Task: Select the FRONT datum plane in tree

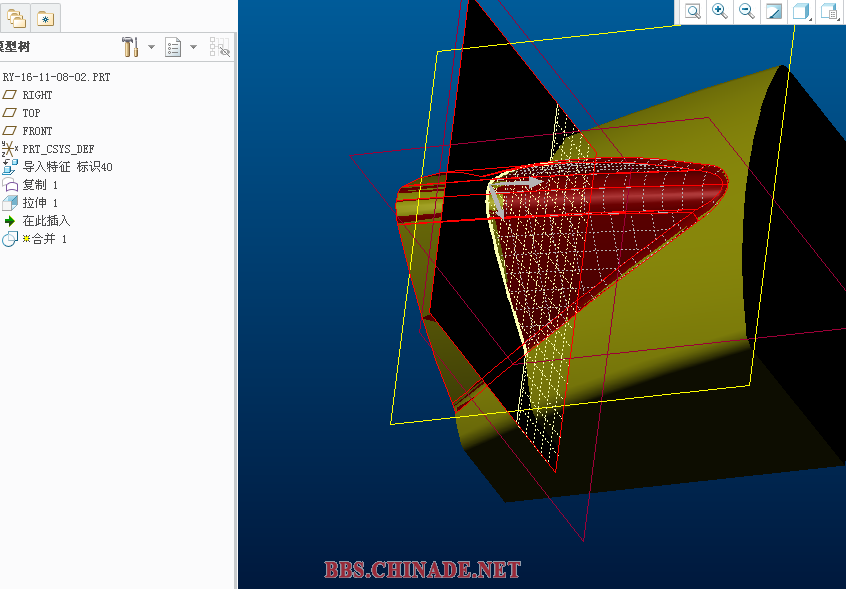Action: (37, 131)
